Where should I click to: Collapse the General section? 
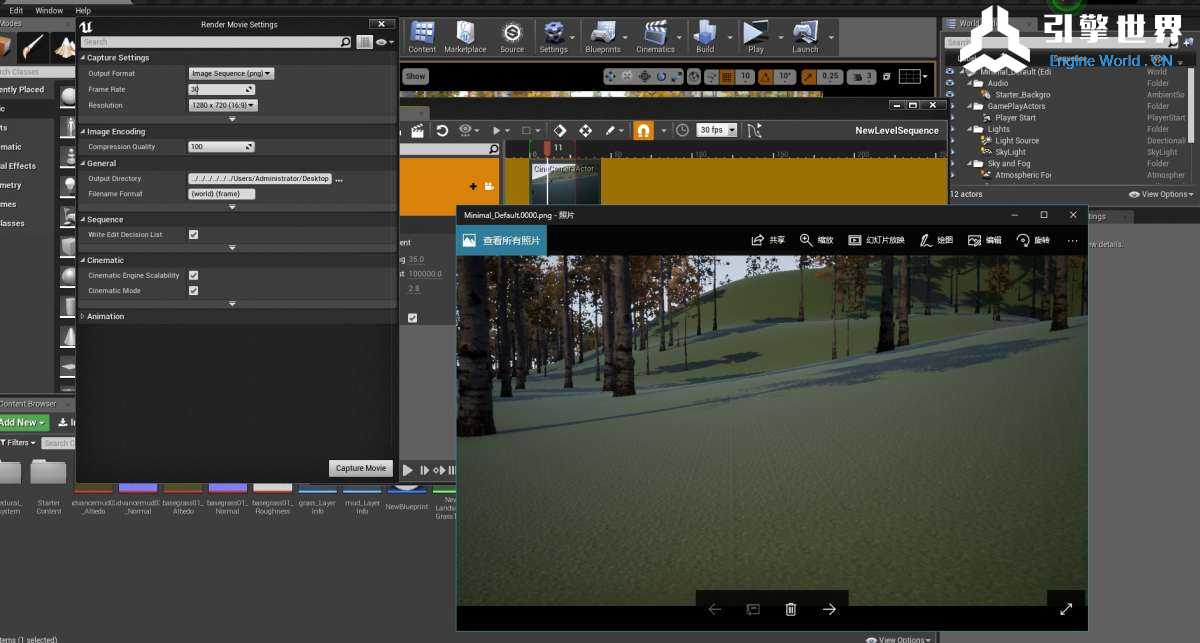pos(83,163)
